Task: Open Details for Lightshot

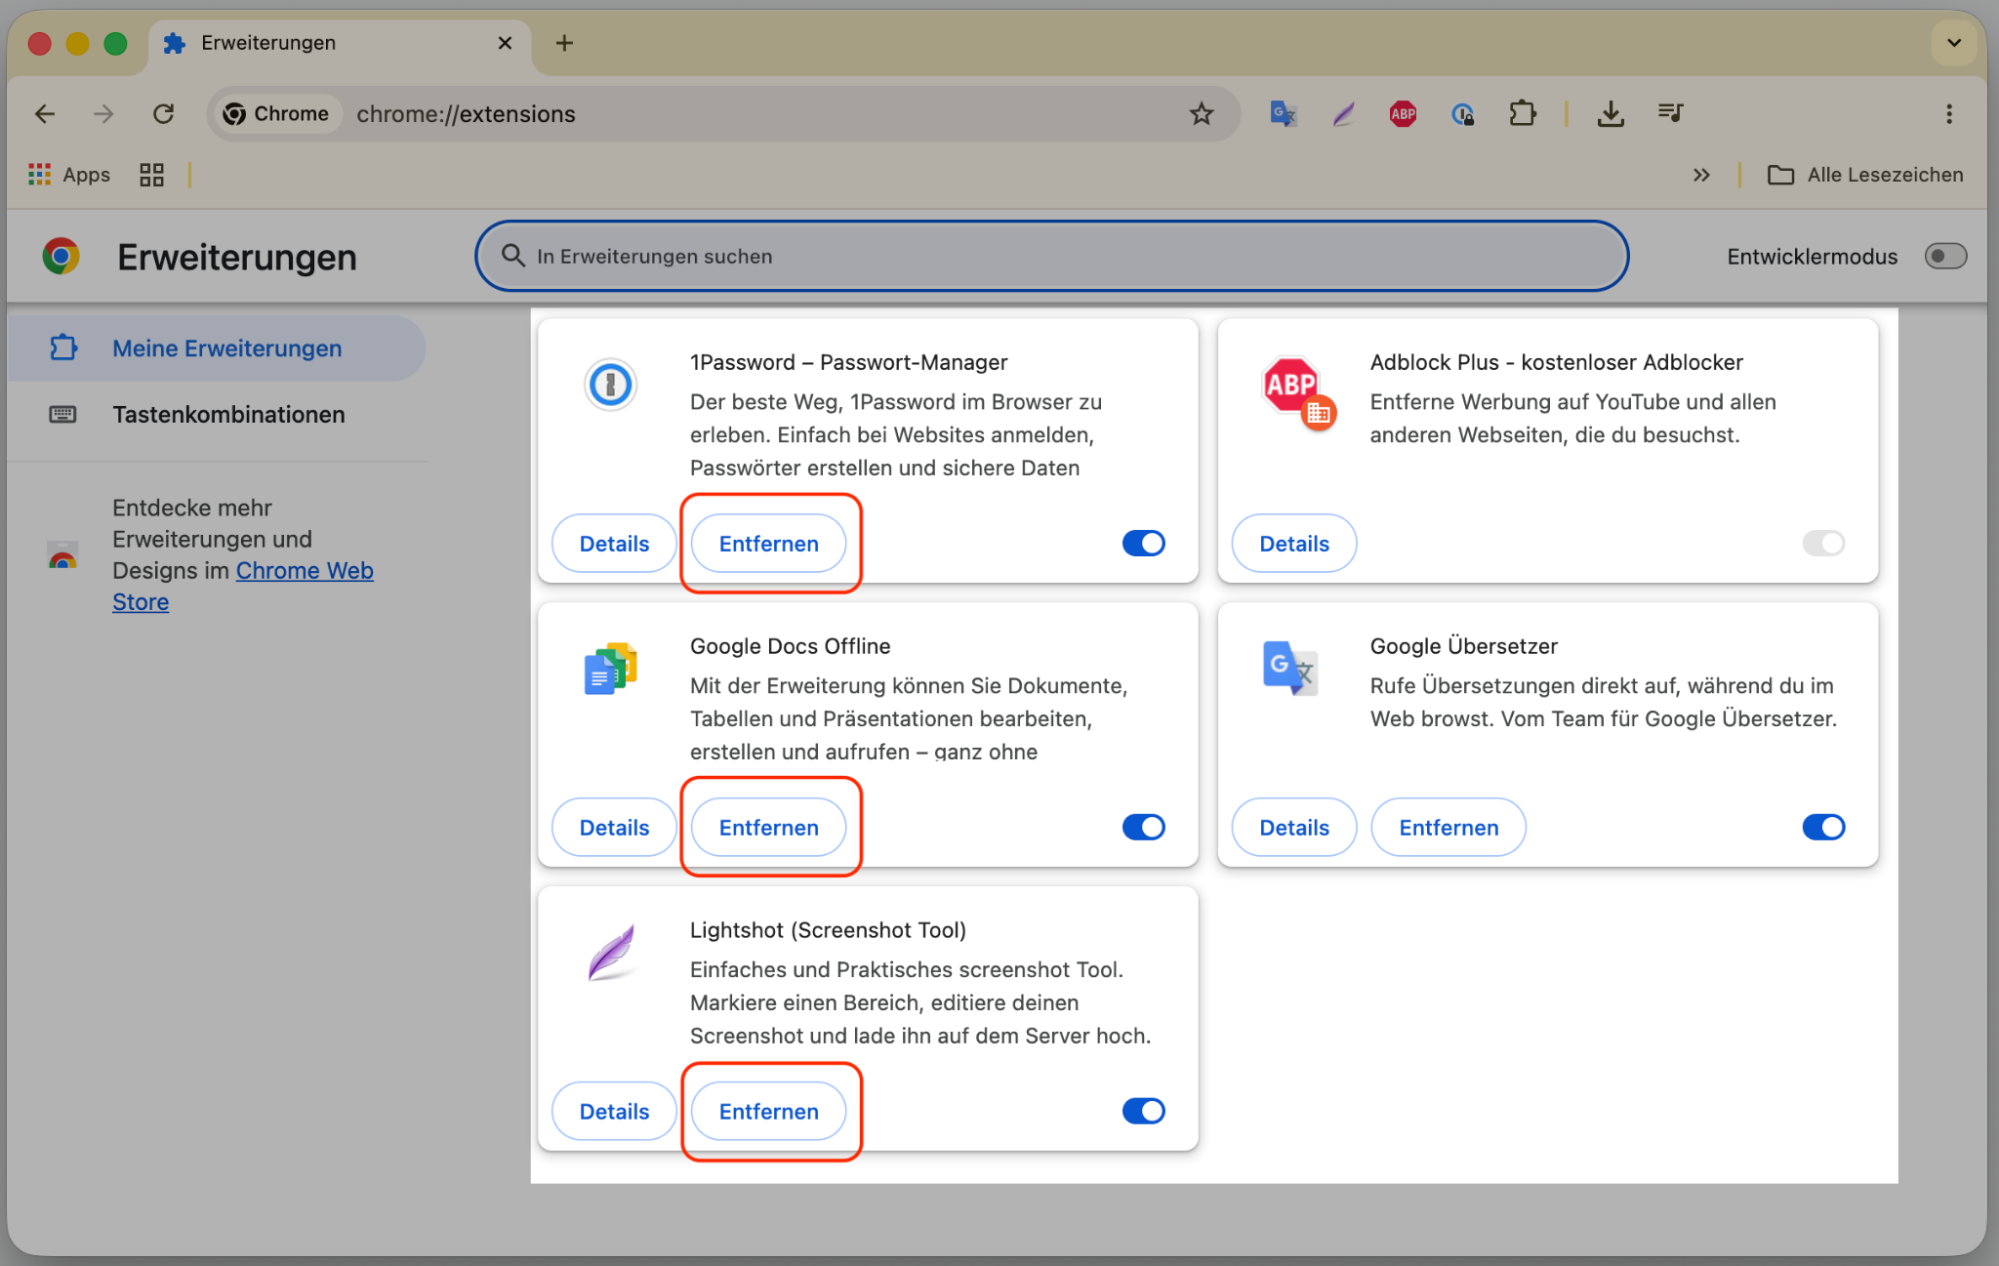Action: (614, 1111)
